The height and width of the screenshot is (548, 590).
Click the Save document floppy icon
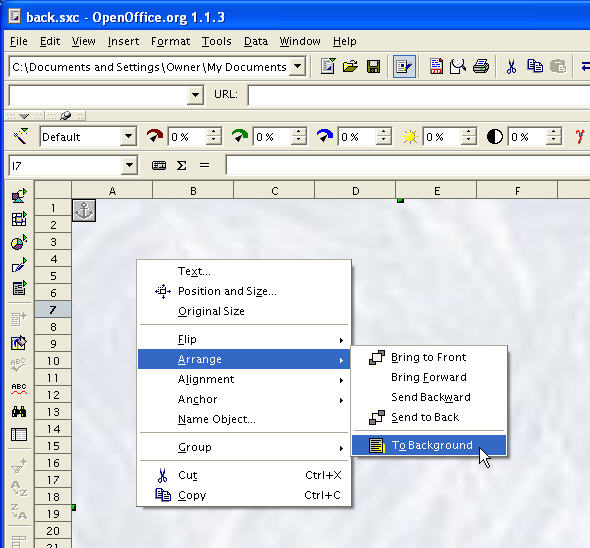pos(373,67)
